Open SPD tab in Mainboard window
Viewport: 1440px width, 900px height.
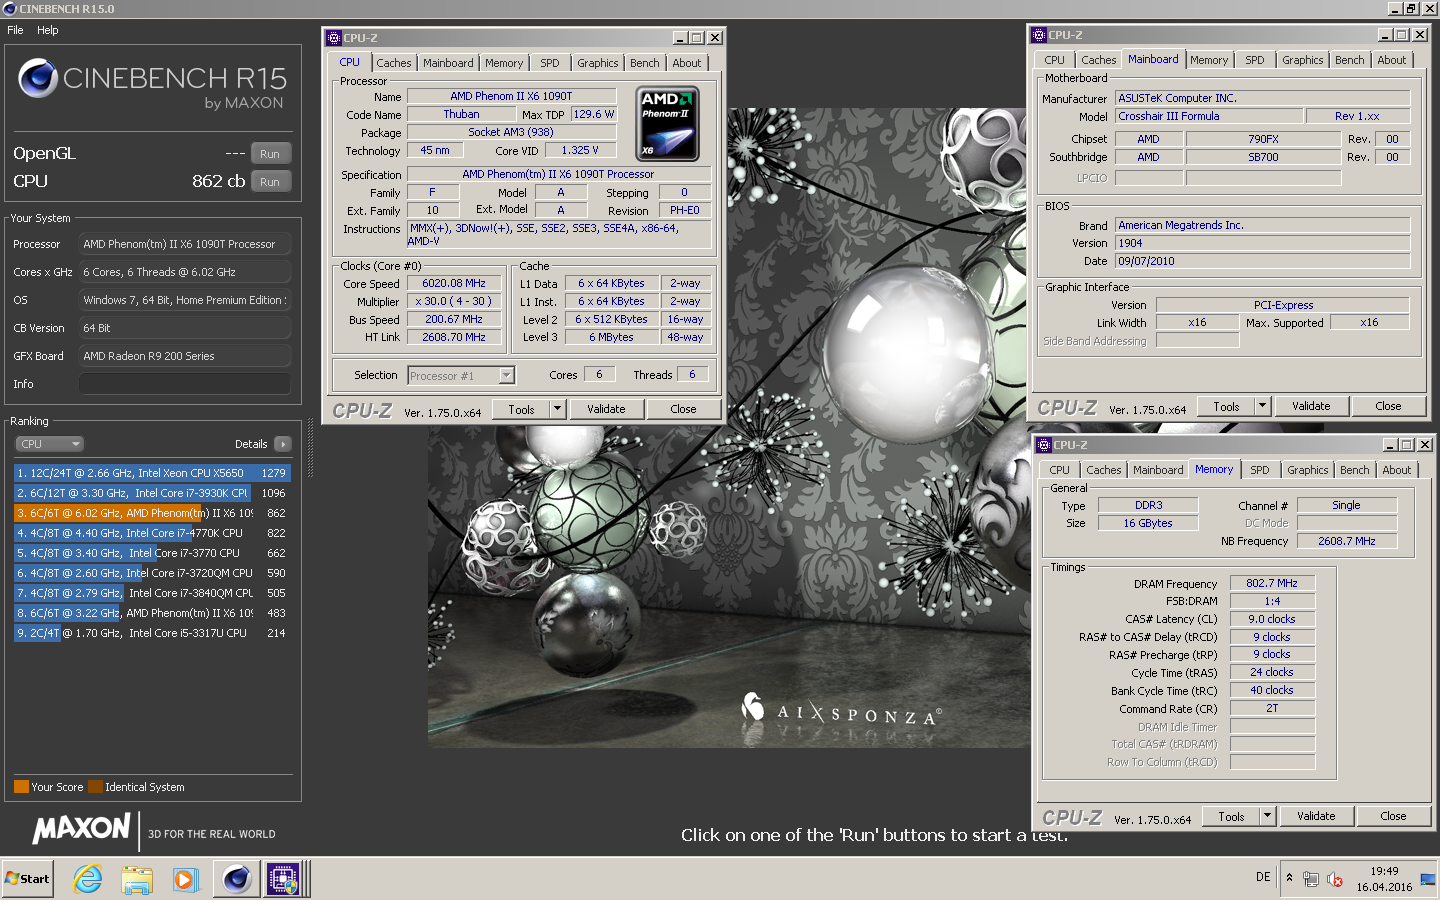point(1255,60)
